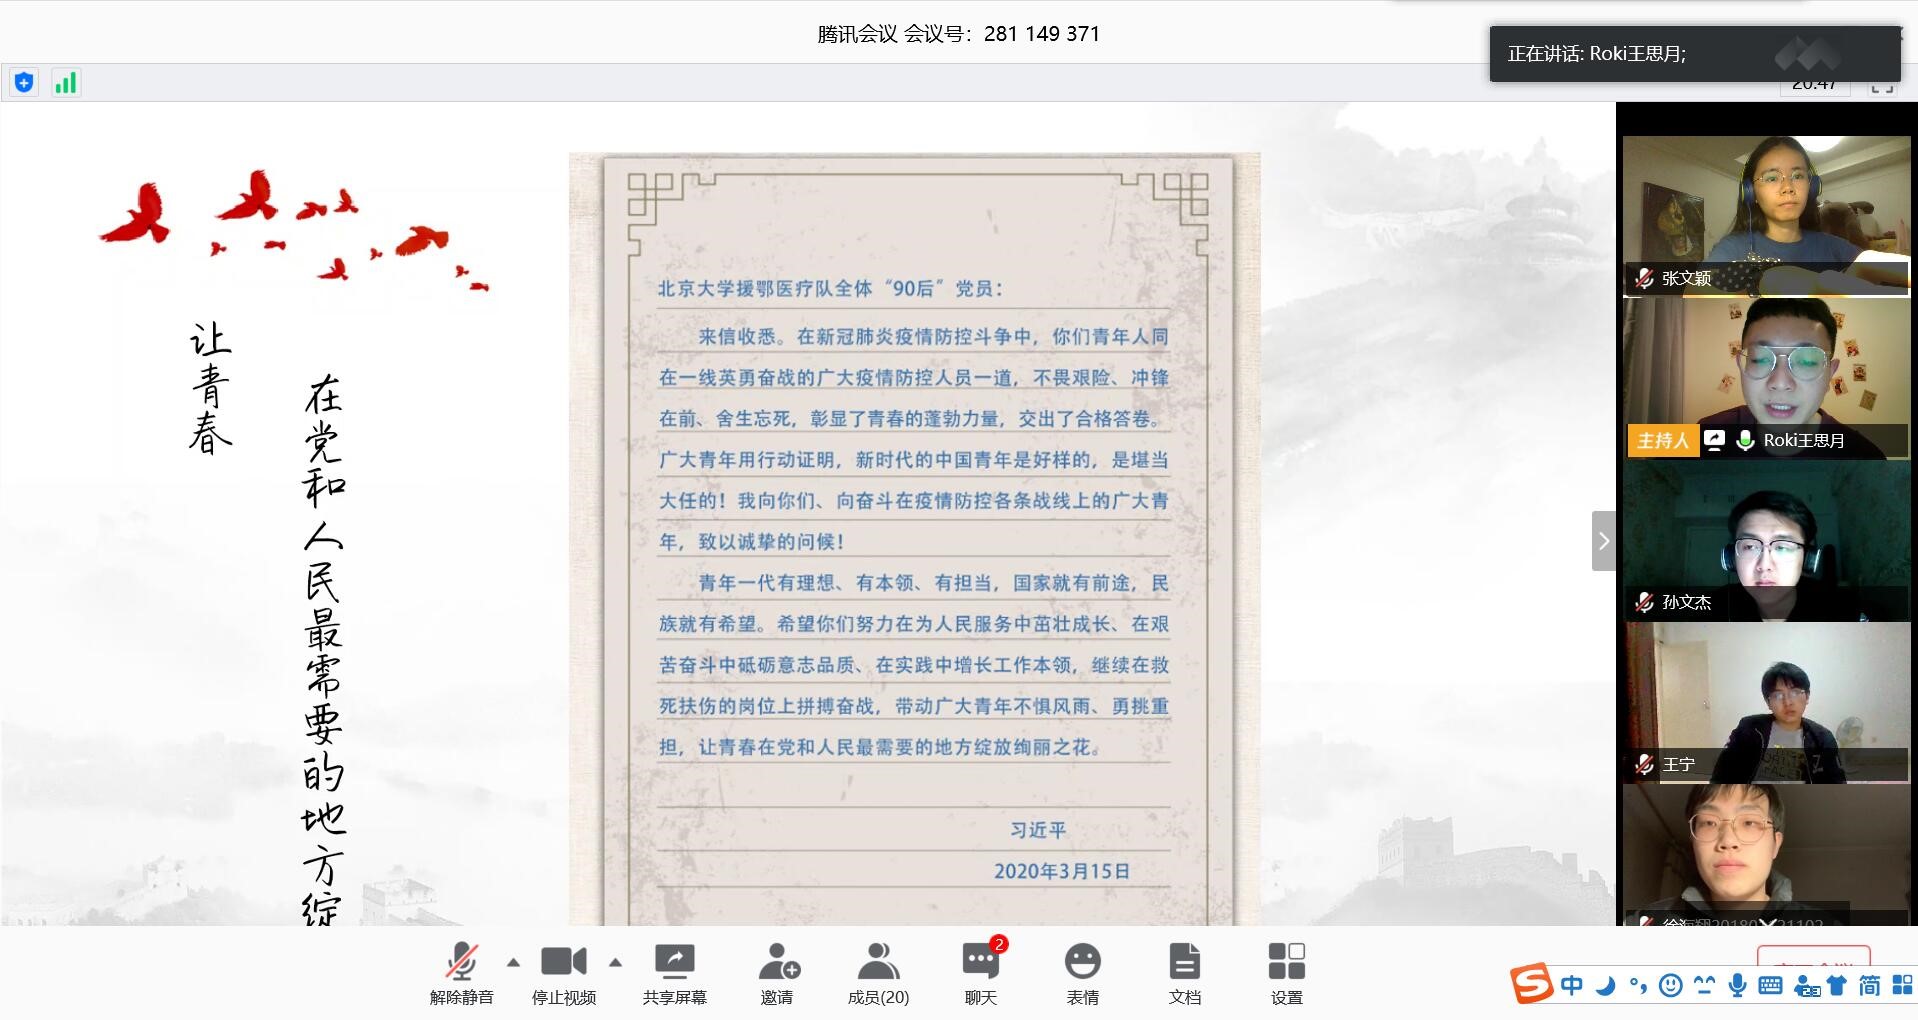The image size is (1918, 1020).
Task: Toggle Sogou Chinese/English input mode (中)
Action: [1571, 986]
